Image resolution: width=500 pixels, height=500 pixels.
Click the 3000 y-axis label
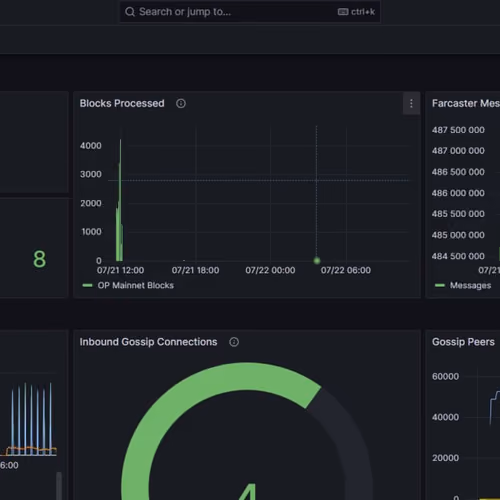pos(91,174)
